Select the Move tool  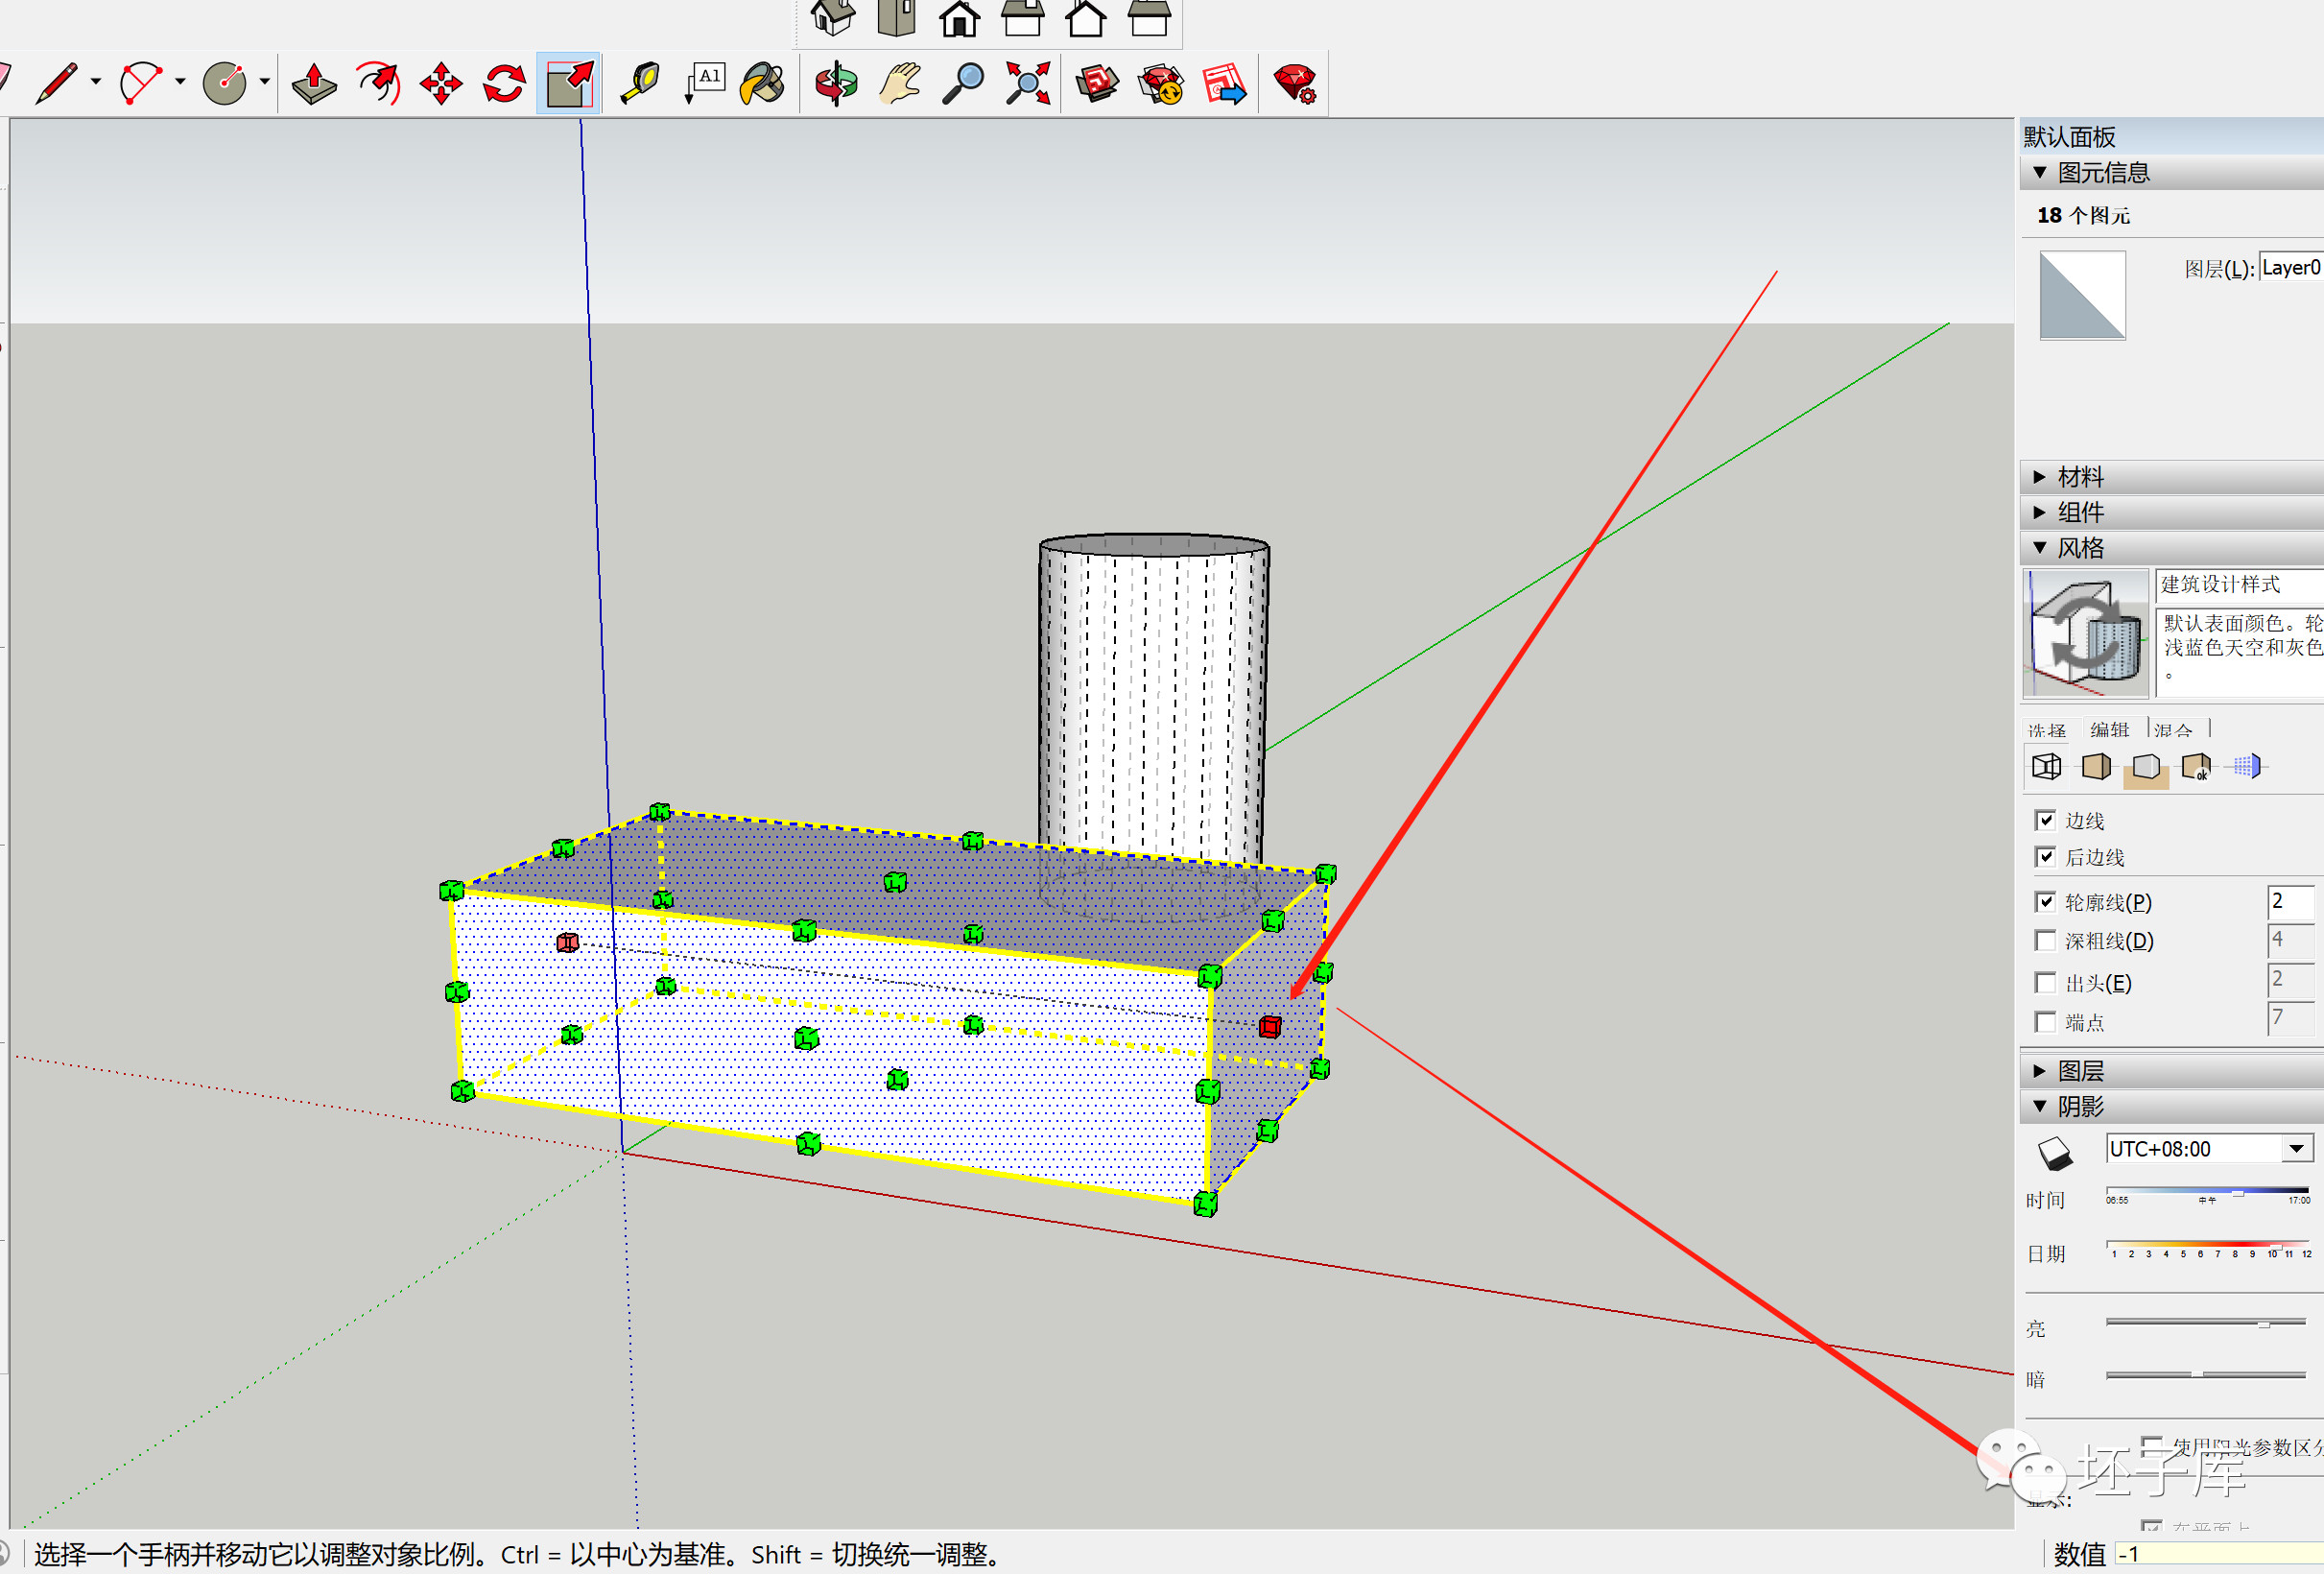tap(441, 83)
